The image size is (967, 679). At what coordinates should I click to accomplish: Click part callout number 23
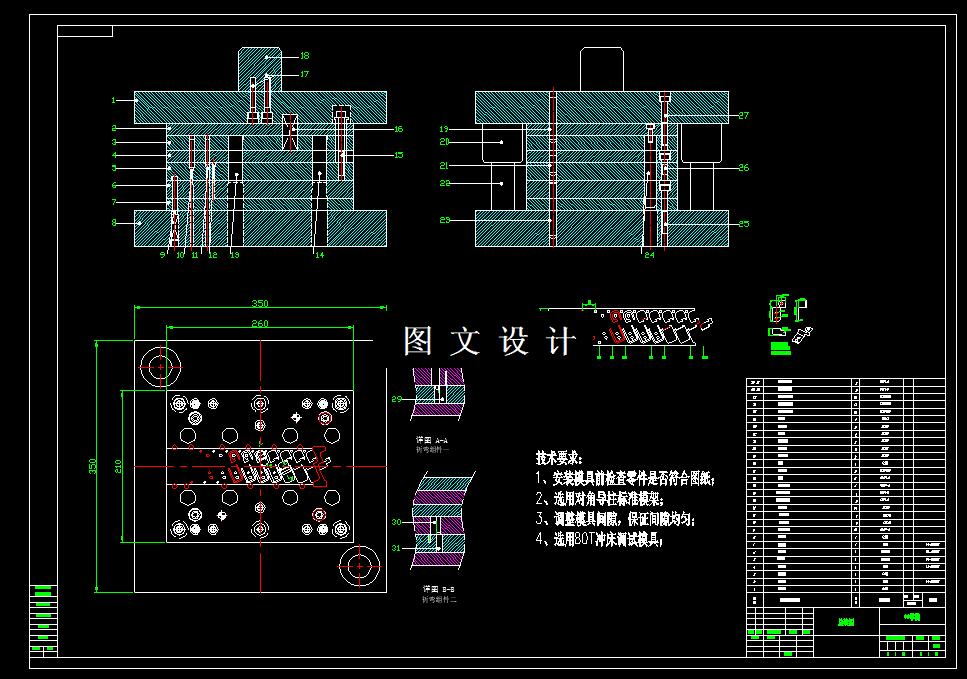click(445, 221)
